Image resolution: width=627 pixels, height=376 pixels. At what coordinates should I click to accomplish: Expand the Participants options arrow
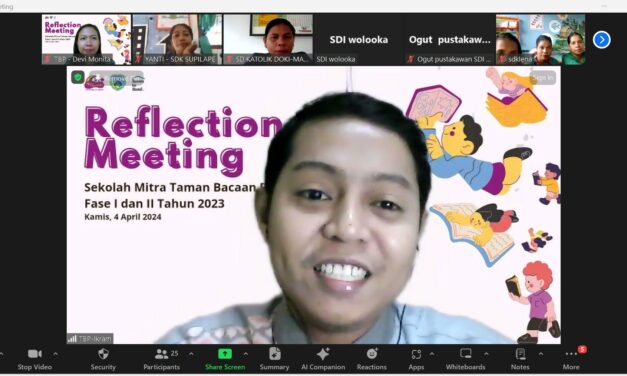(x=191, y=354)
